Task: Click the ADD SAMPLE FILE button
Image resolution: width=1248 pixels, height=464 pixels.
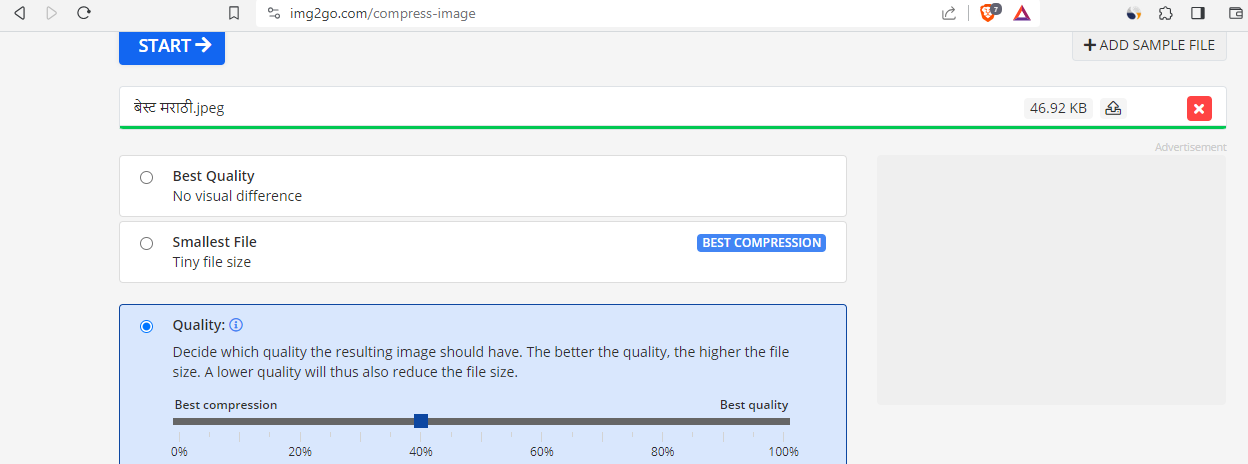Action: click(1149, 45)
